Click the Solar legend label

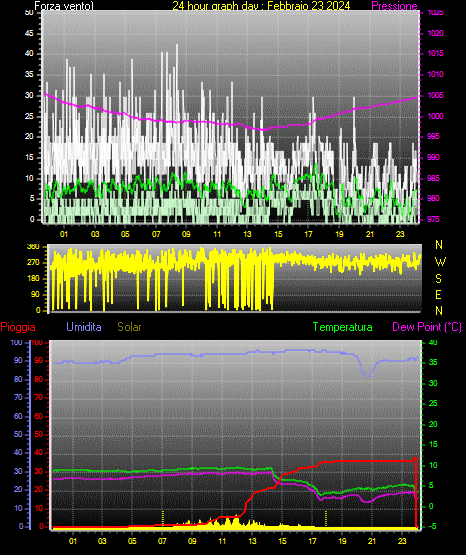(129, 327)
